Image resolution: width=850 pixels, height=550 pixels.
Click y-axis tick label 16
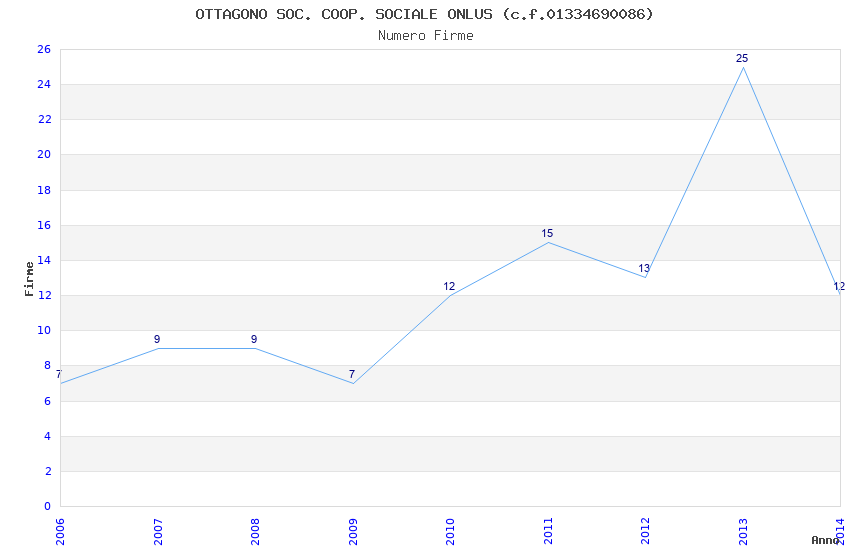44,225
